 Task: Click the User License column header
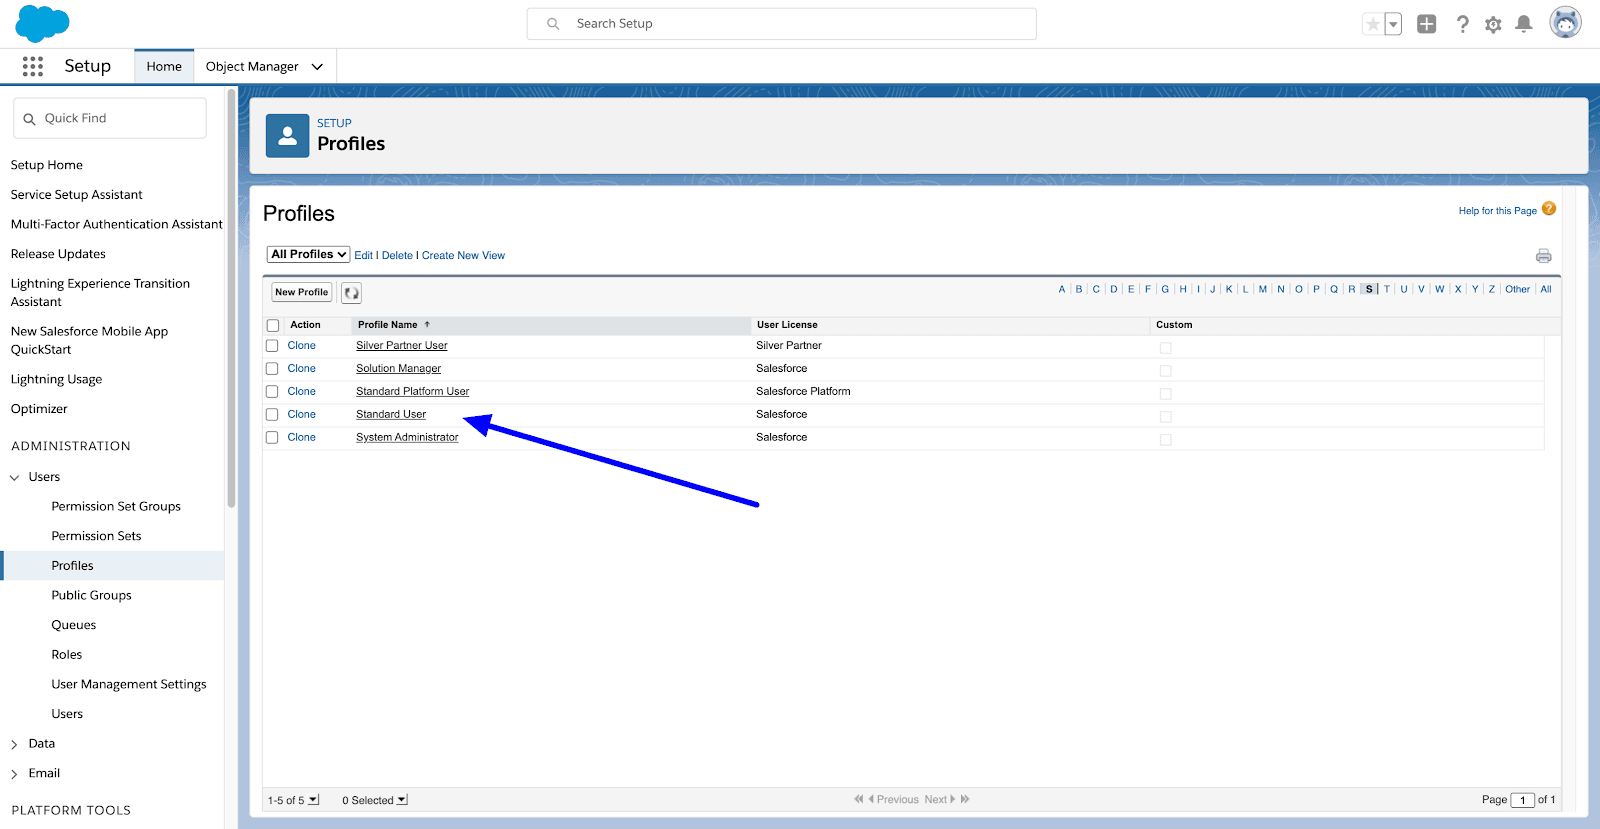click(787, 325)
